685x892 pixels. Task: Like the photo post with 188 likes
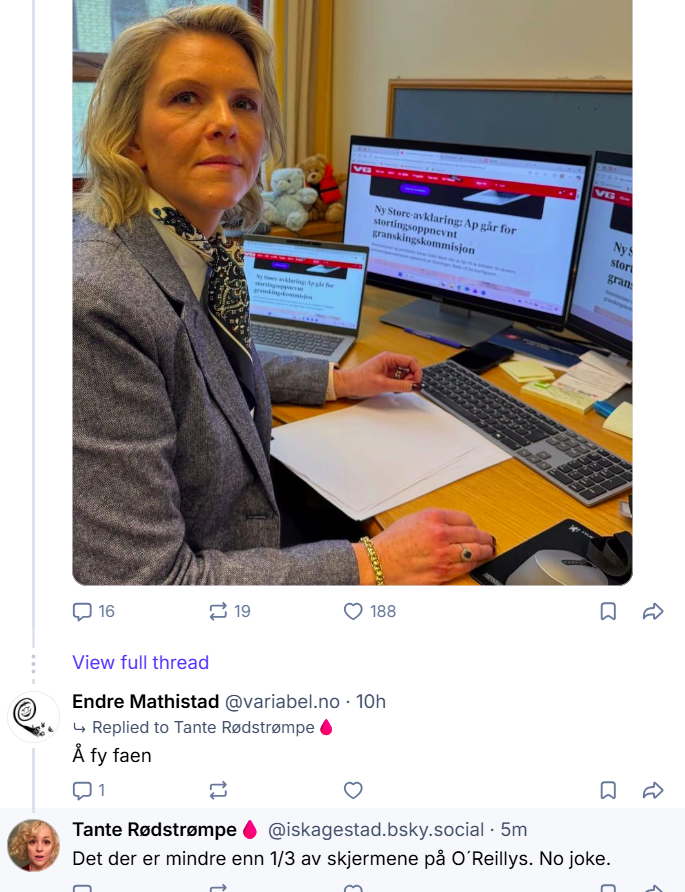pos(353,611)
